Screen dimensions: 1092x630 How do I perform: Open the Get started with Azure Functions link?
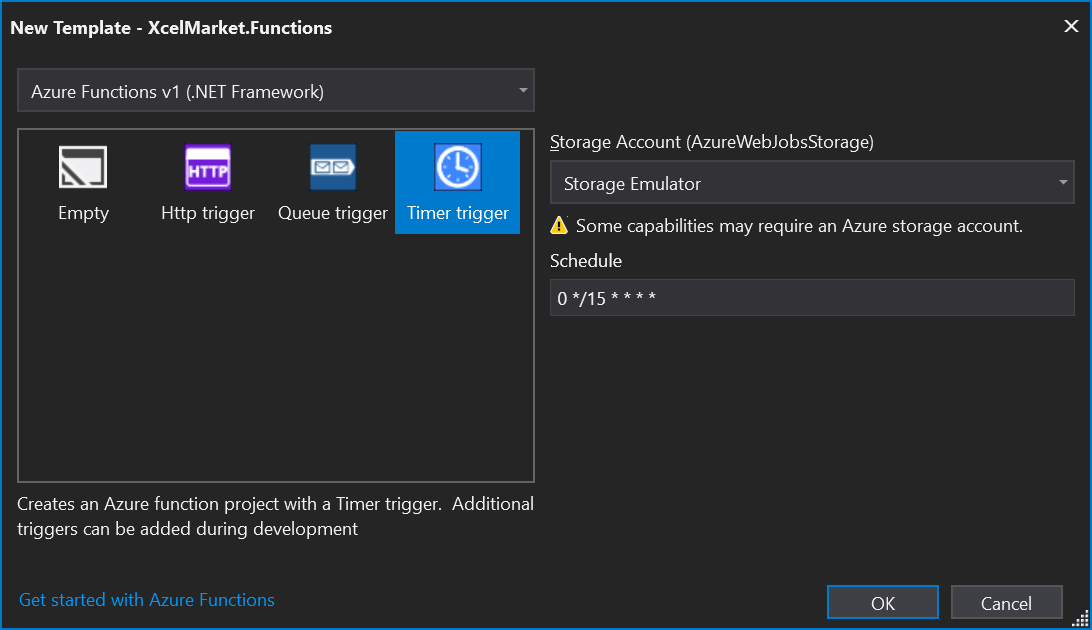point(147,600)
